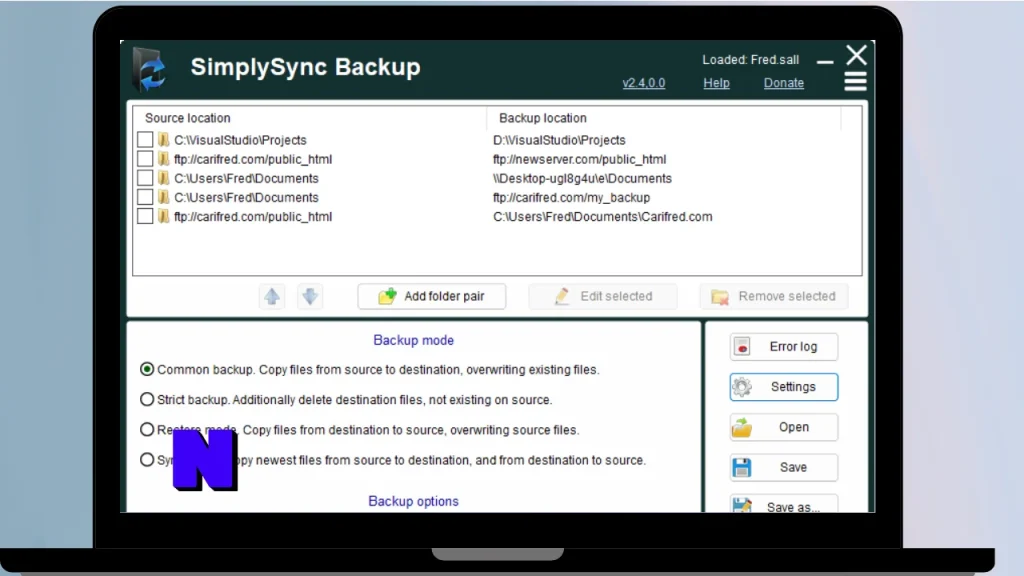Click \\Desktop-ugl8g4u\e\Documents backup path
1024x576 pixels.
tap(582, 178)
